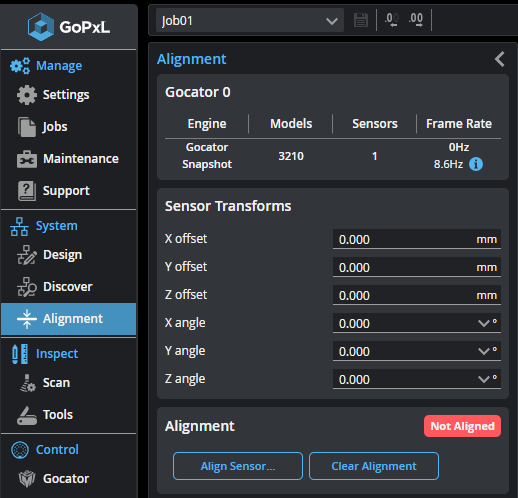This screenshot has width=518, height=498.
Task: Open the Tools knife icon
Action: [x=27, y=415]
